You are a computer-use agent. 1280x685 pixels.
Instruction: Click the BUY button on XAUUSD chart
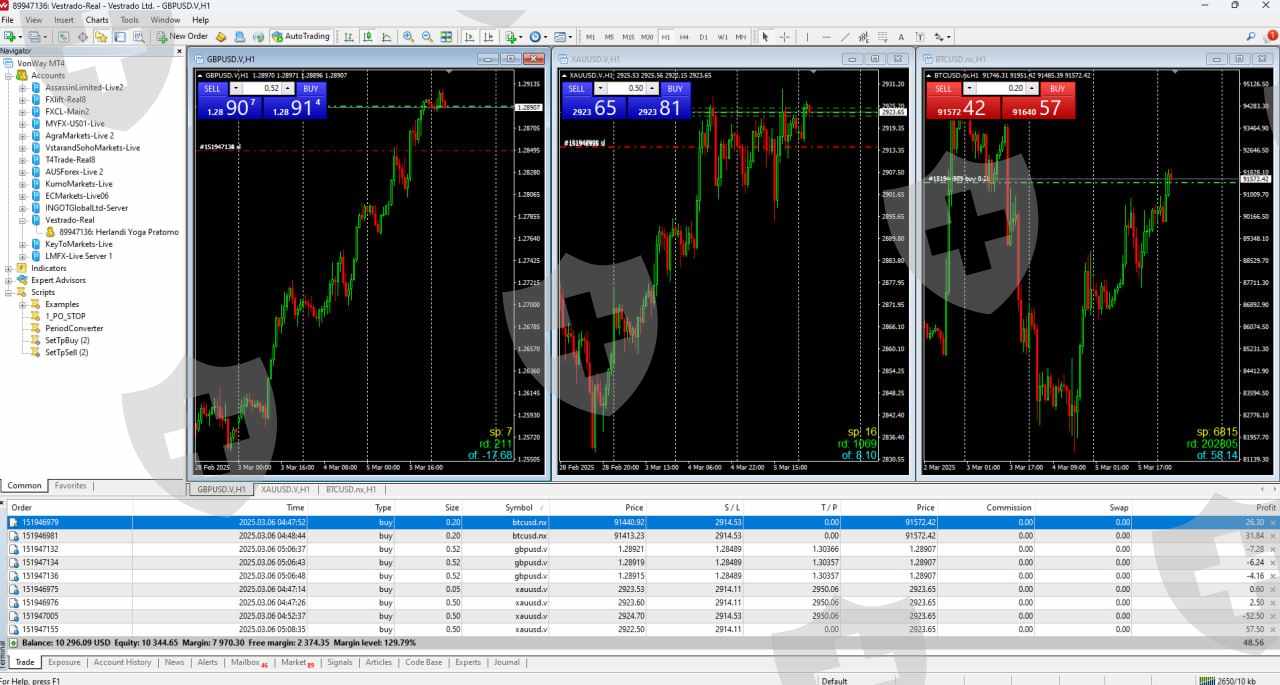pyautogui.click(x=673, y=88)
